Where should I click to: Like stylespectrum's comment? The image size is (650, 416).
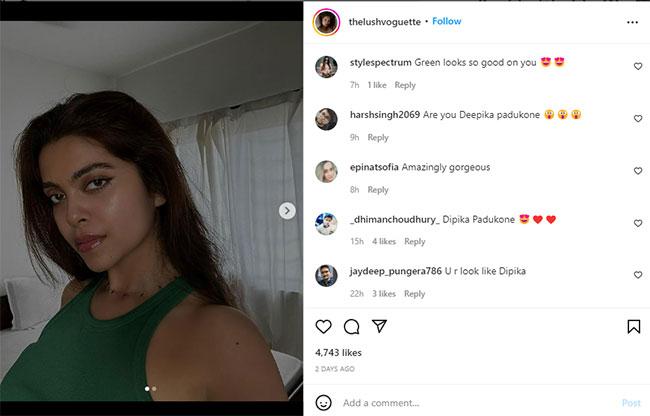638,66
